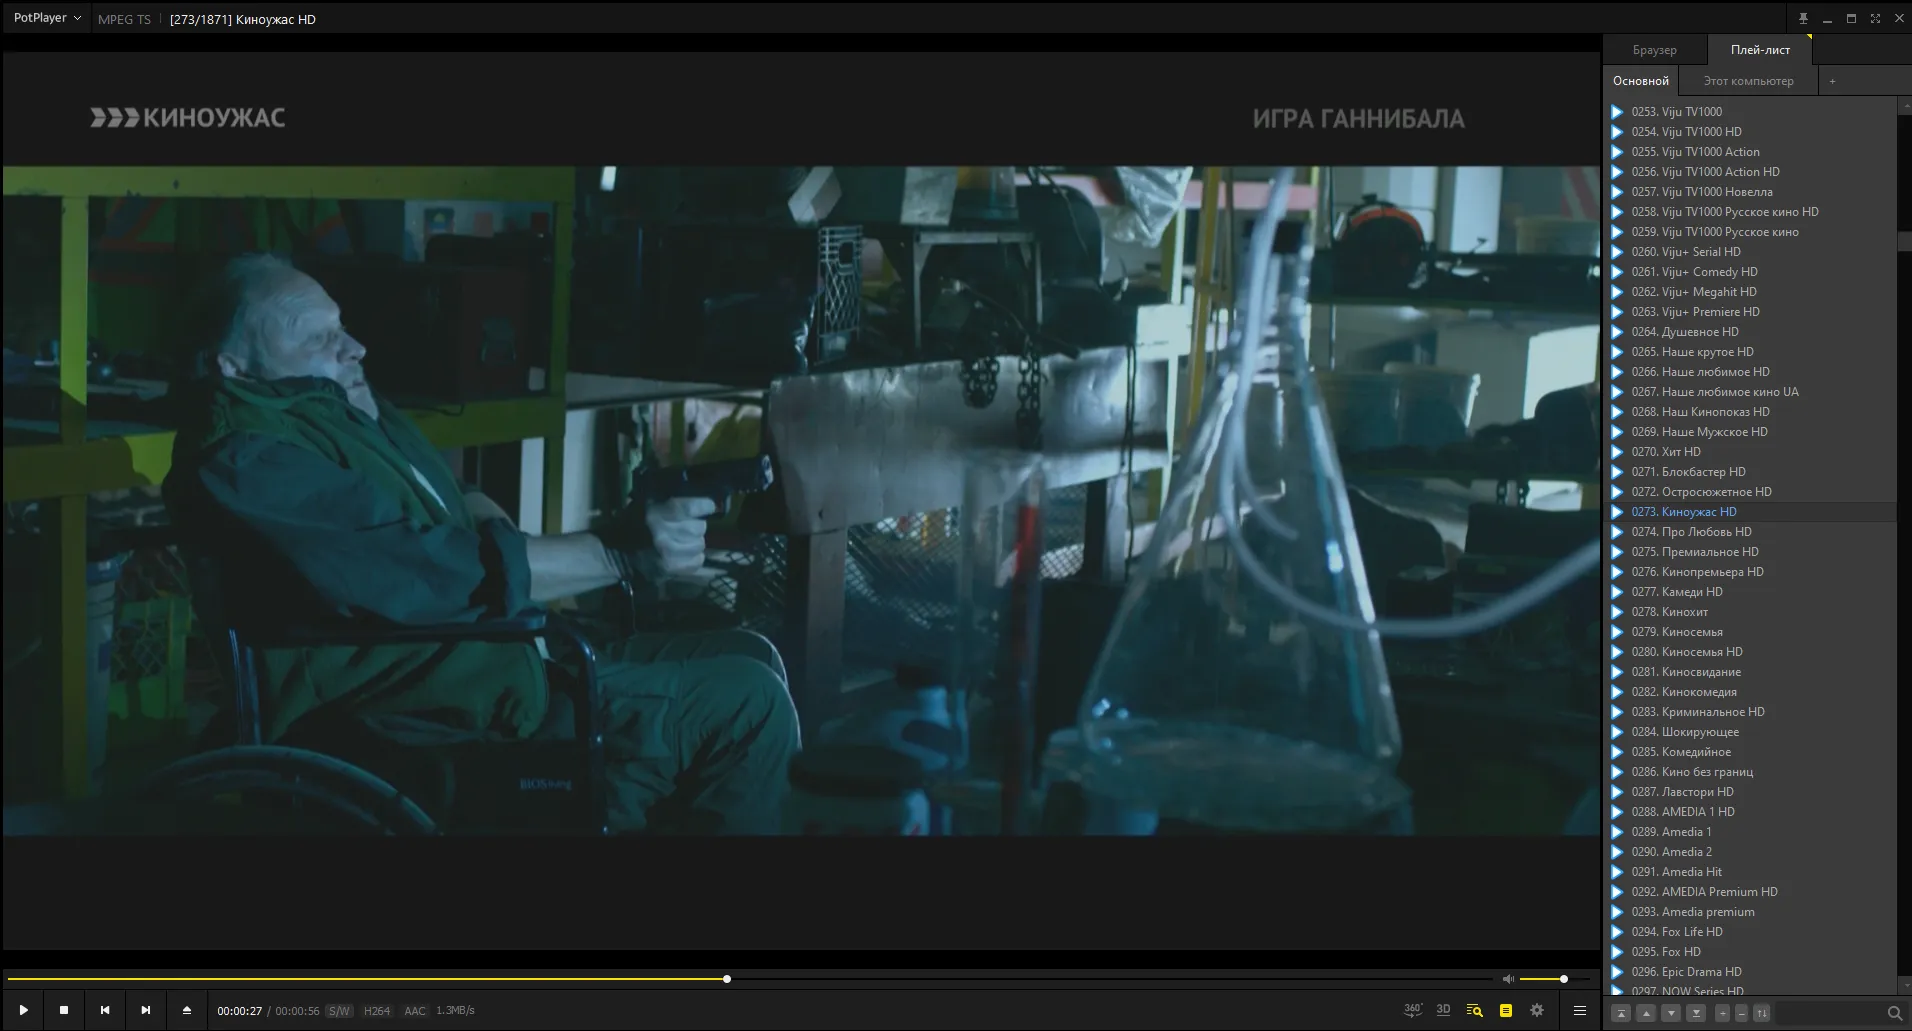Pin the window always on top
Image resolution: width=1912 pixels, height=1031 pixels.
click(1803, 19)
